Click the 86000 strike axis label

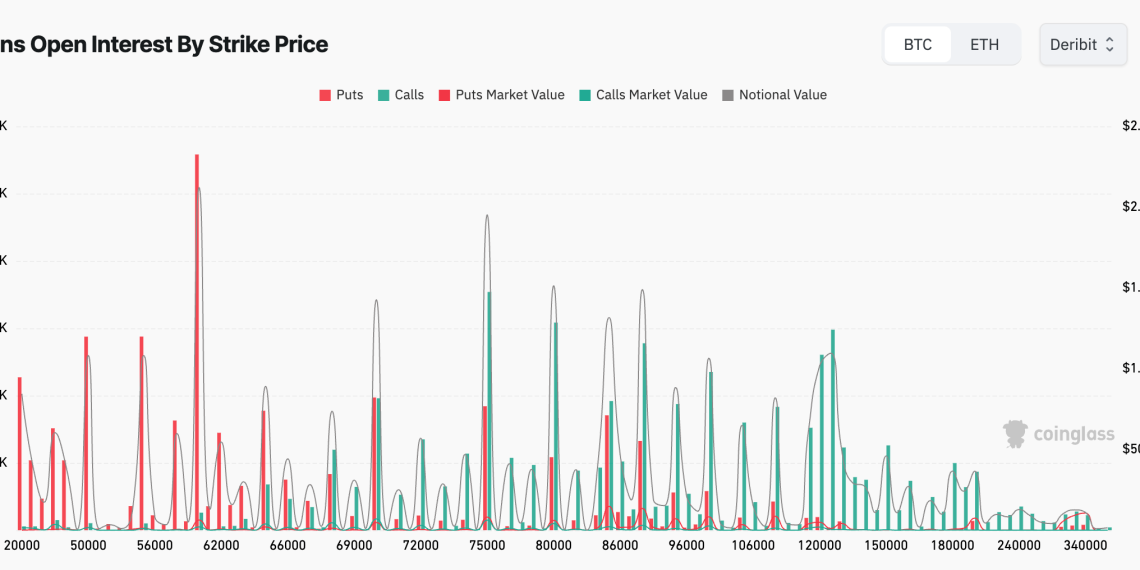[620, 546]
